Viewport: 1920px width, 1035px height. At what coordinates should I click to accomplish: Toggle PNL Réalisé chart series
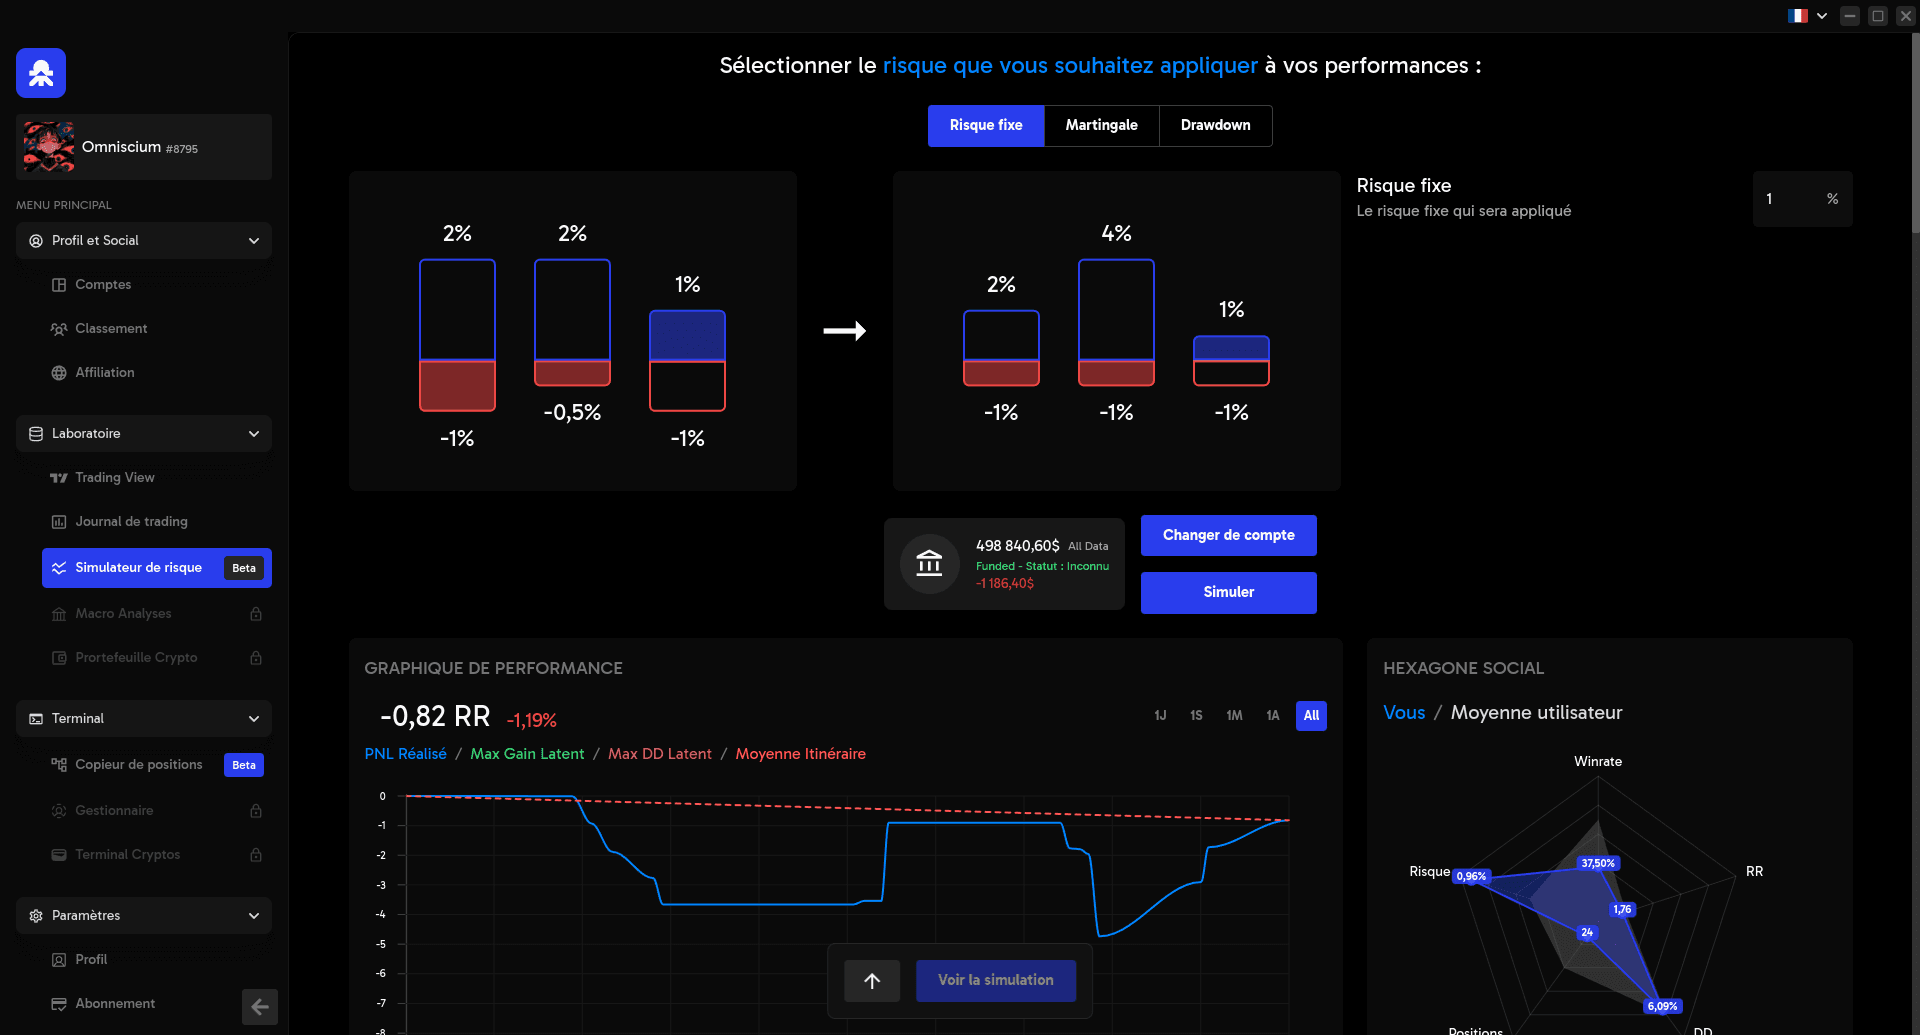405,754
